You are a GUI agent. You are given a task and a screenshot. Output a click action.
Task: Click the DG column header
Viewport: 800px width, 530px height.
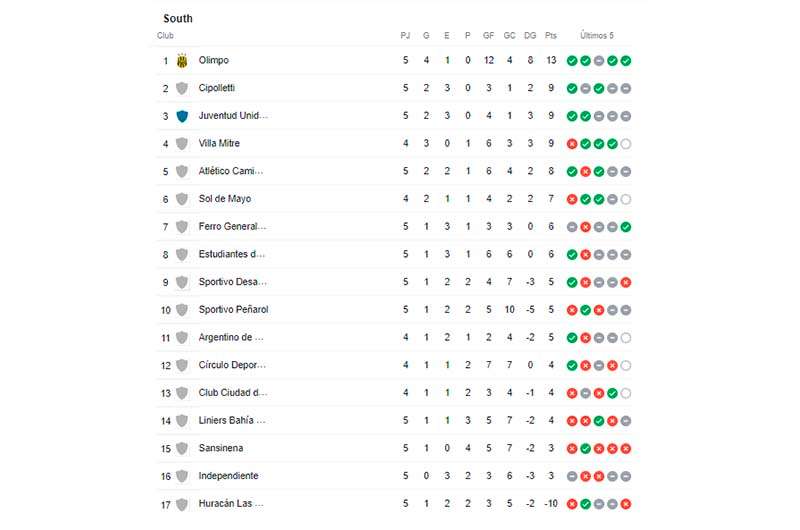530,35
